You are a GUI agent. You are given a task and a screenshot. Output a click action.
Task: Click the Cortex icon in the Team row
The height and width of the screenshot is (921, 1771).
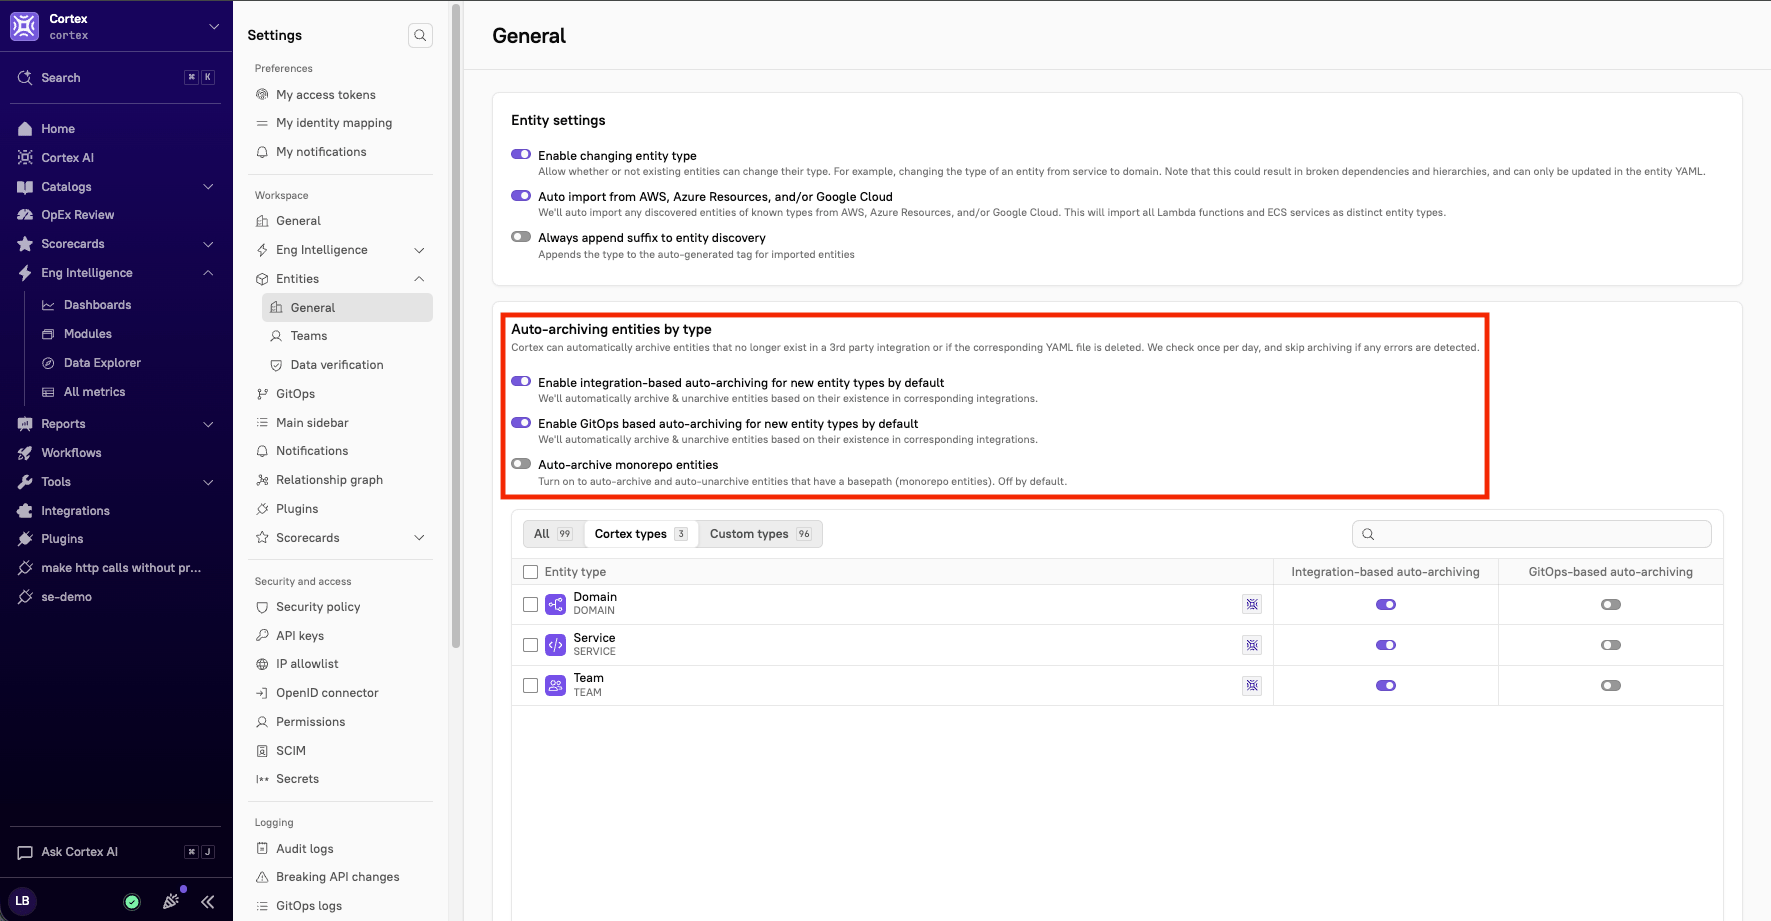(x=1252, y=685)
